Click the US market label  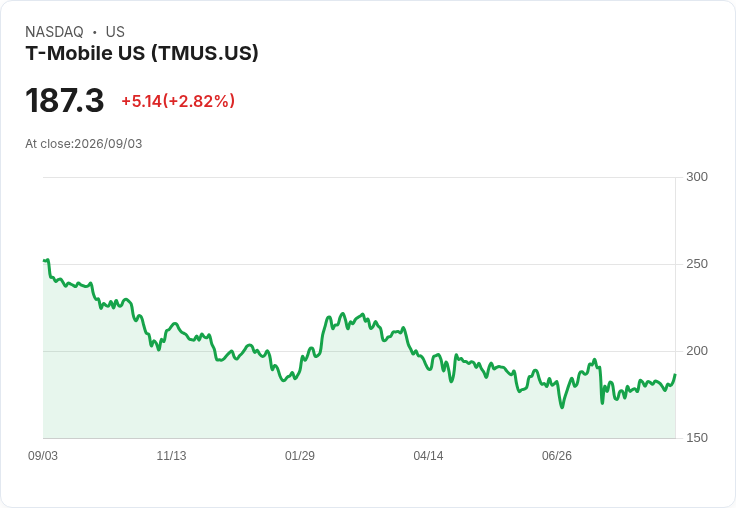pos(115,32)
